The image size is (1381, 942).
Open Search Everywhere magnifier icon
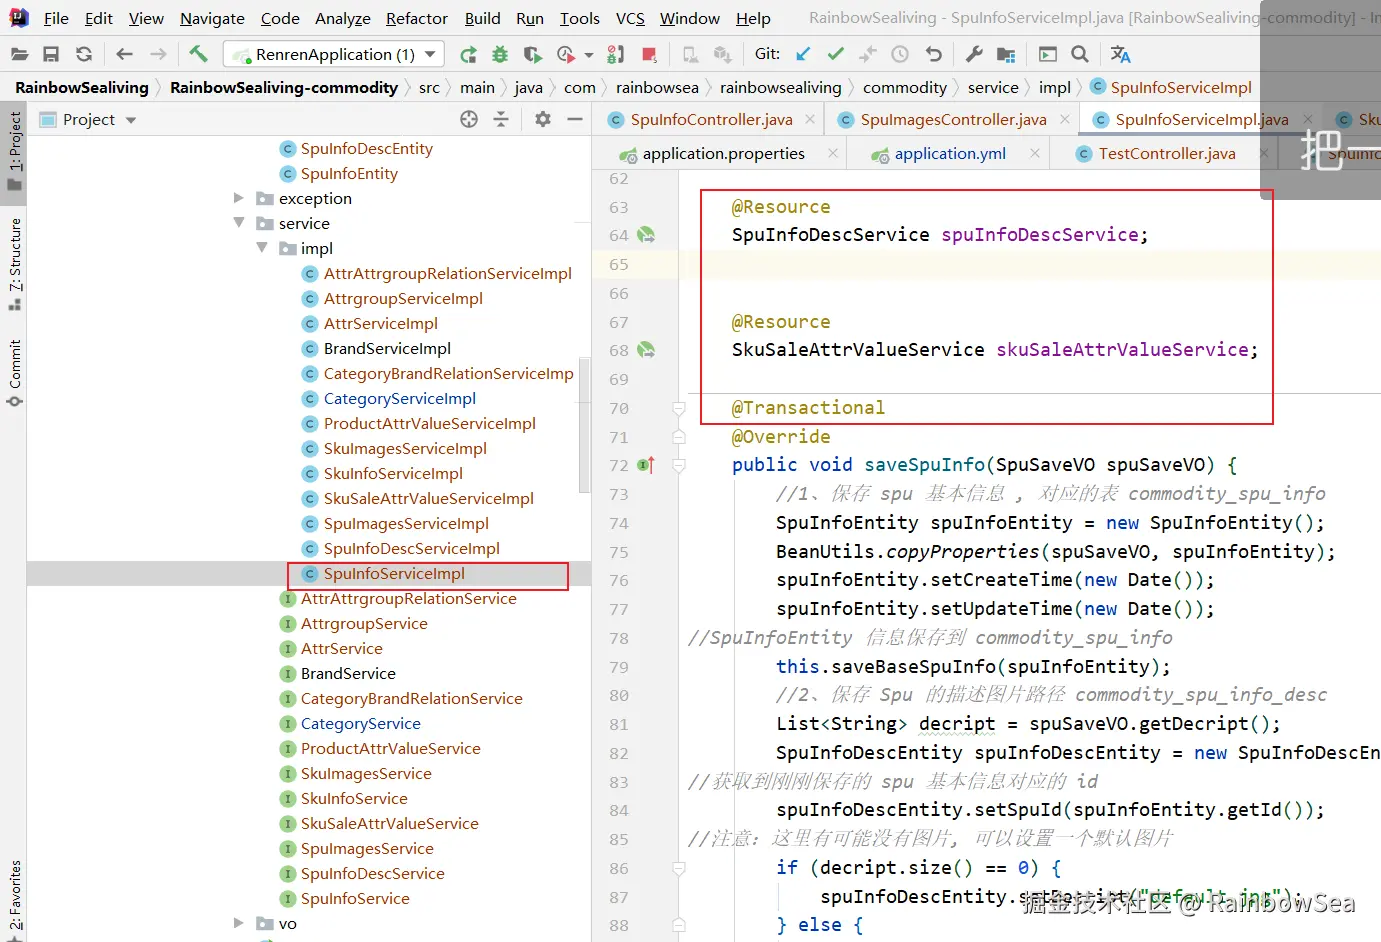click(x=1080, y=54)
